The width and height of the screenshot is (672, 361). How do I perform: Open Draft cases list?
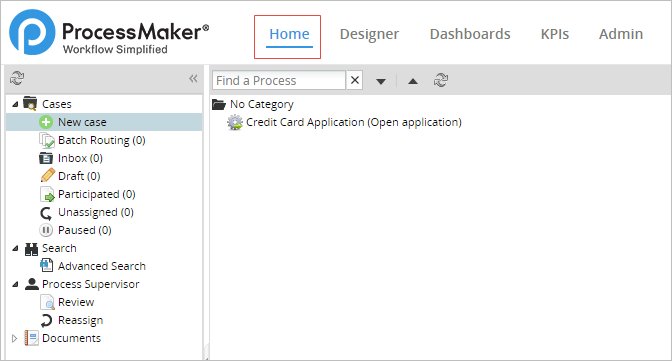click(x=79, y=176)
